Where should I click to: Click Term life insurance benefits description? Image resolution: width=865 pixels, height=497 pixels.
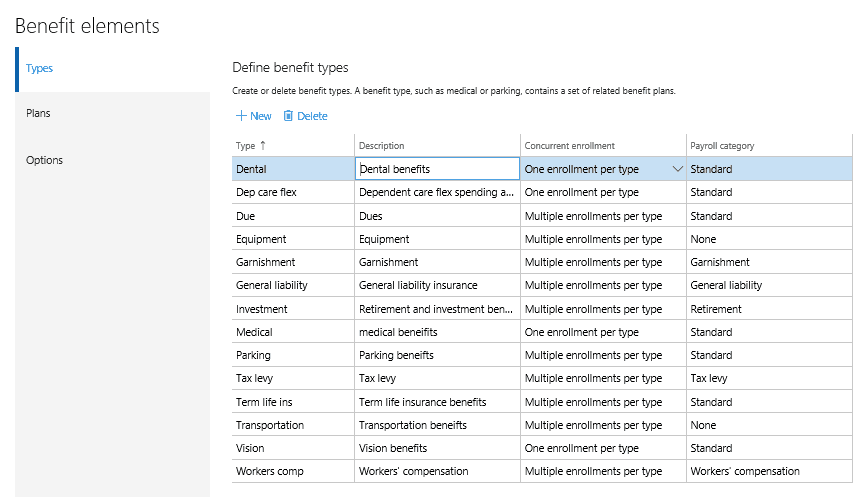(437, 402)
